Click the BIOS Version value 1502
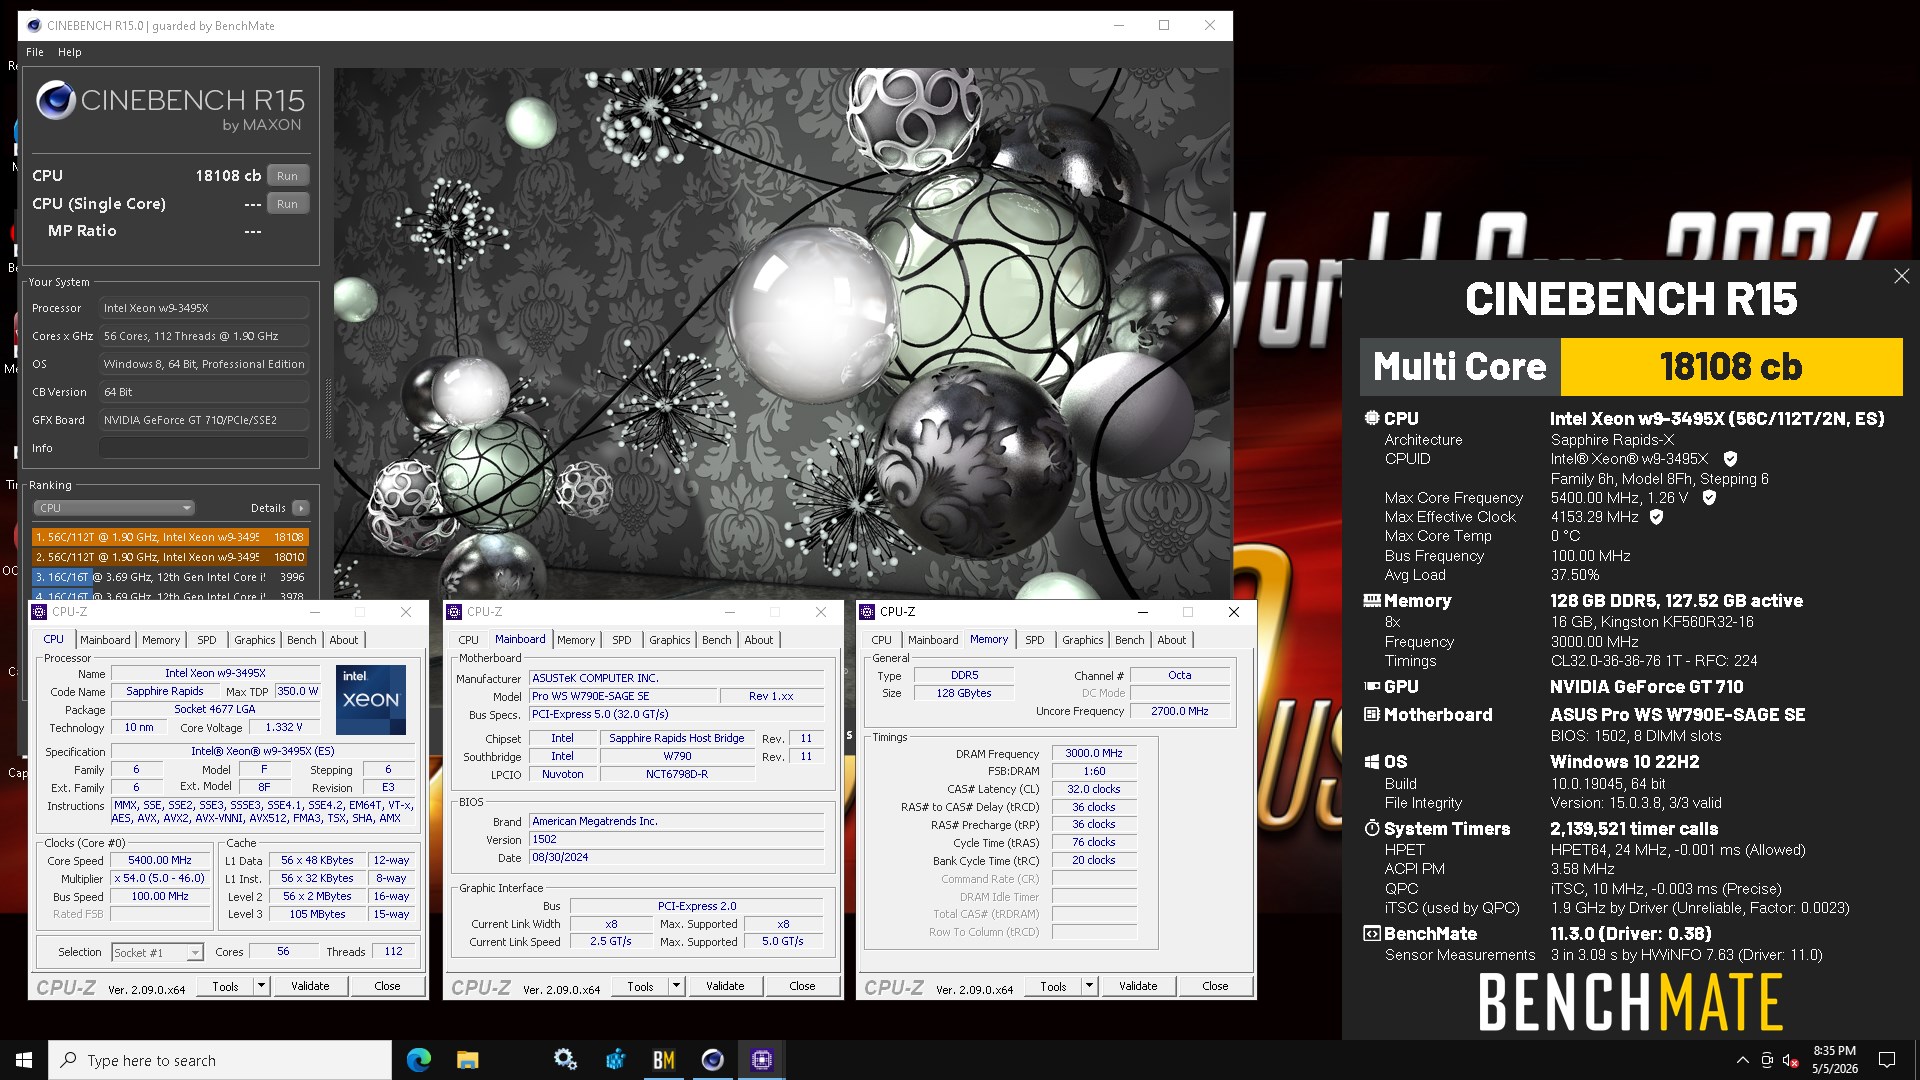Image resolution: width=1920 pixels, height=1080 pixels. click(x=677, y=840)
